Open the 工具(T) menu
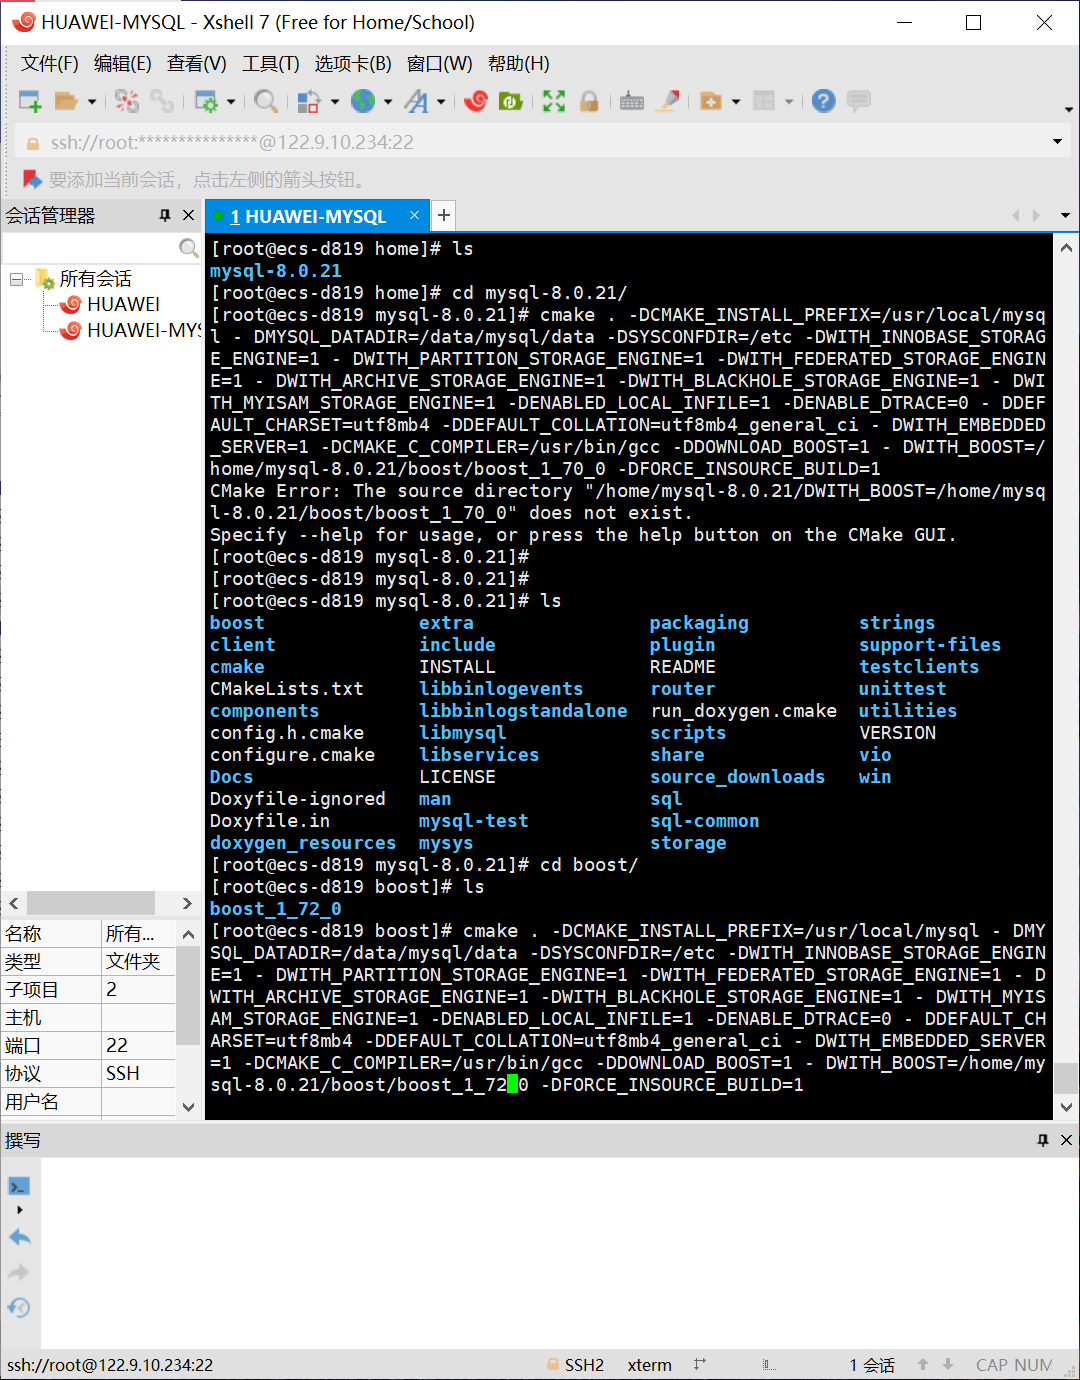 [x=271, y=64]
